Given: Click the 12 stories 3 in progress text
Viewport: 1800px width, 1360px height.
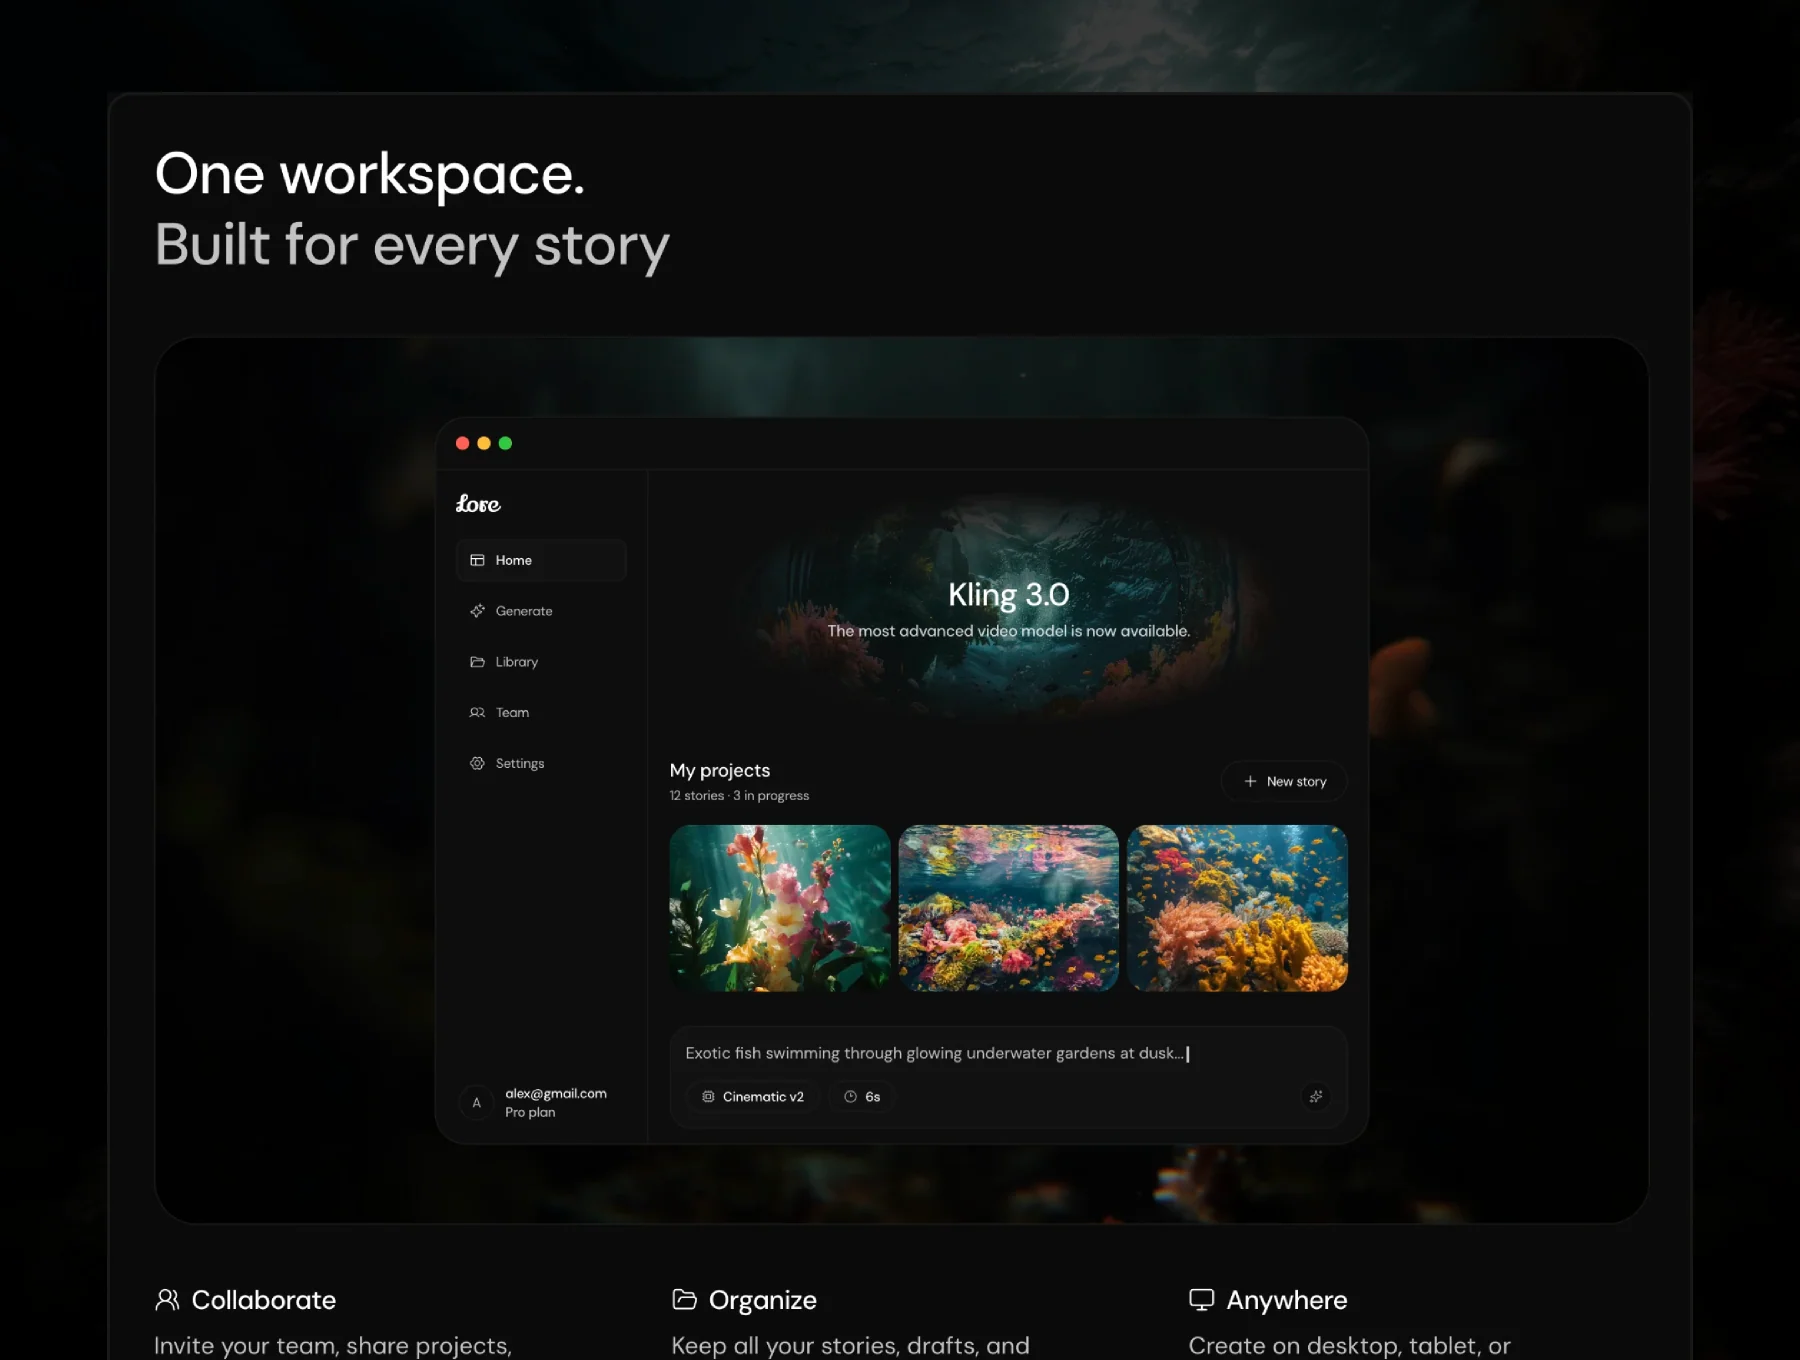Looking at the screenshot, I should click(739, 796).
